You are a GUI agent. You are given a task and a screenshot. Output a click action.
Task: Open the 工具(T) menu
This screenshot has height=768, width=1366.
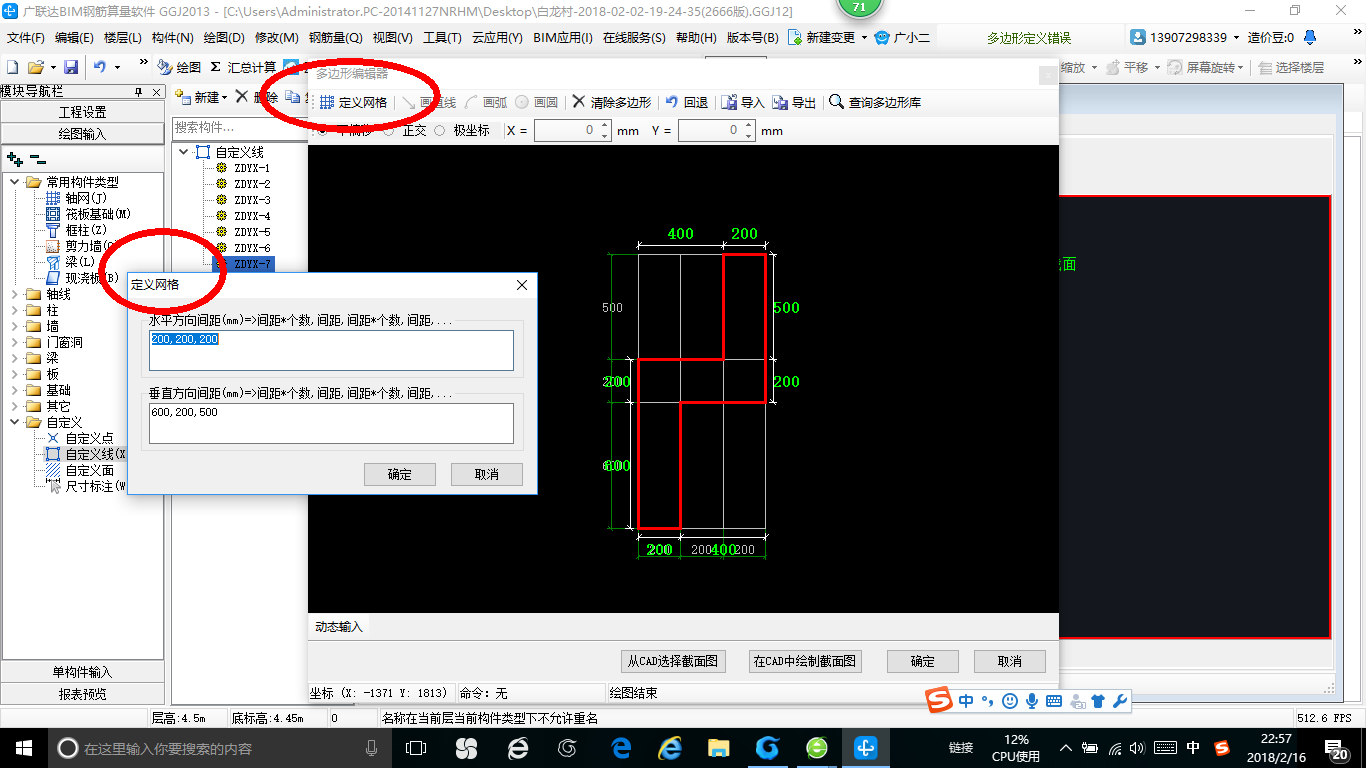coord(442,38)
